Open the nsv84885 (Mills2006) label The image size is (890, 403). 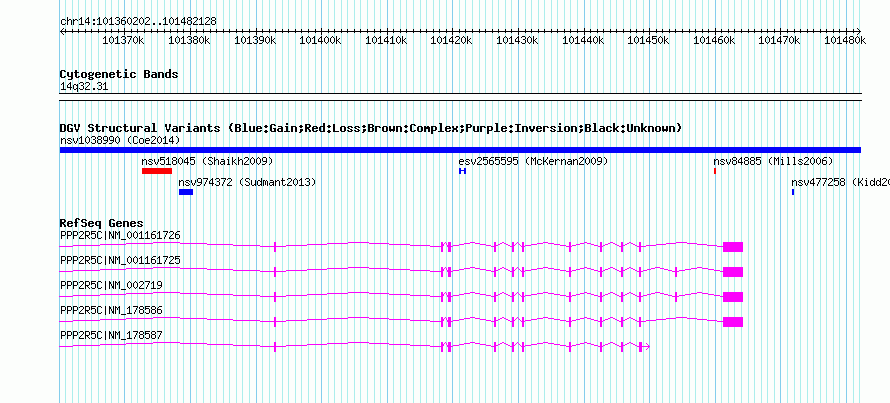(773, 161)
